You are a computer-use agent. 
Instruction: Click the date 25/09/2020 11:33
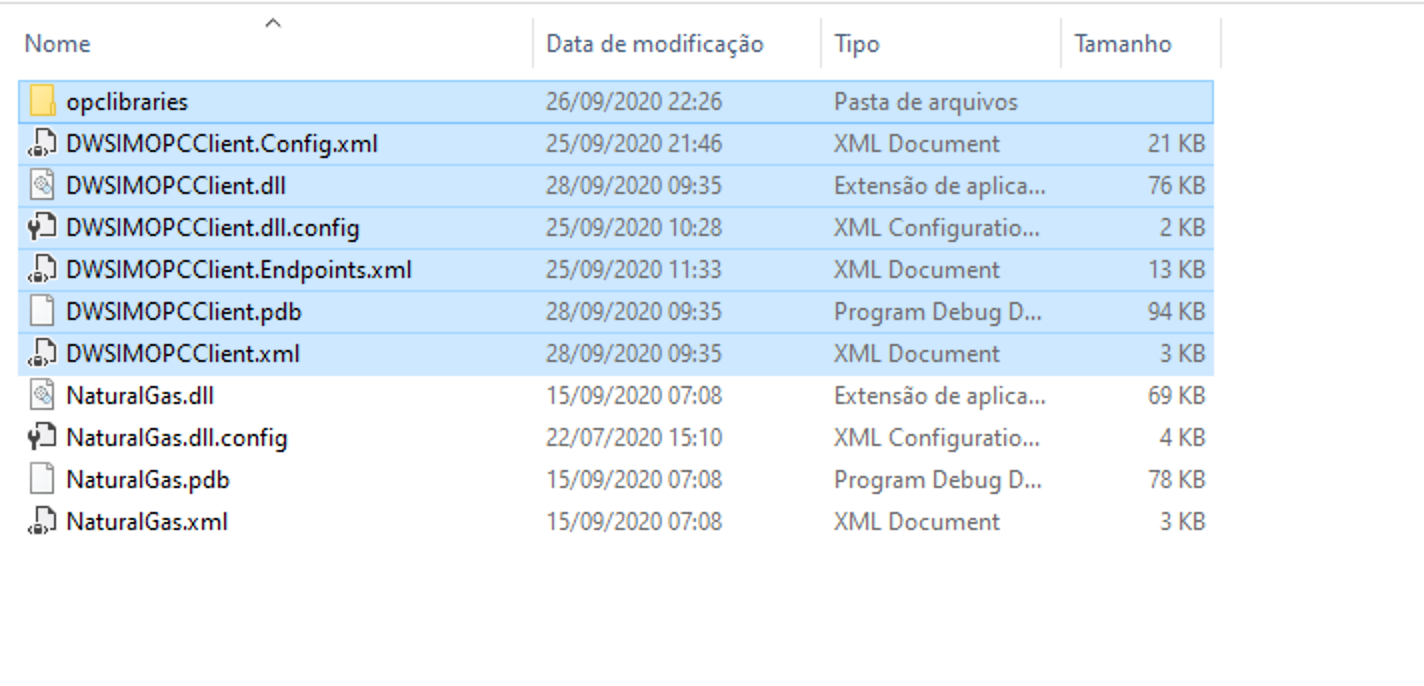pos(634,270)
